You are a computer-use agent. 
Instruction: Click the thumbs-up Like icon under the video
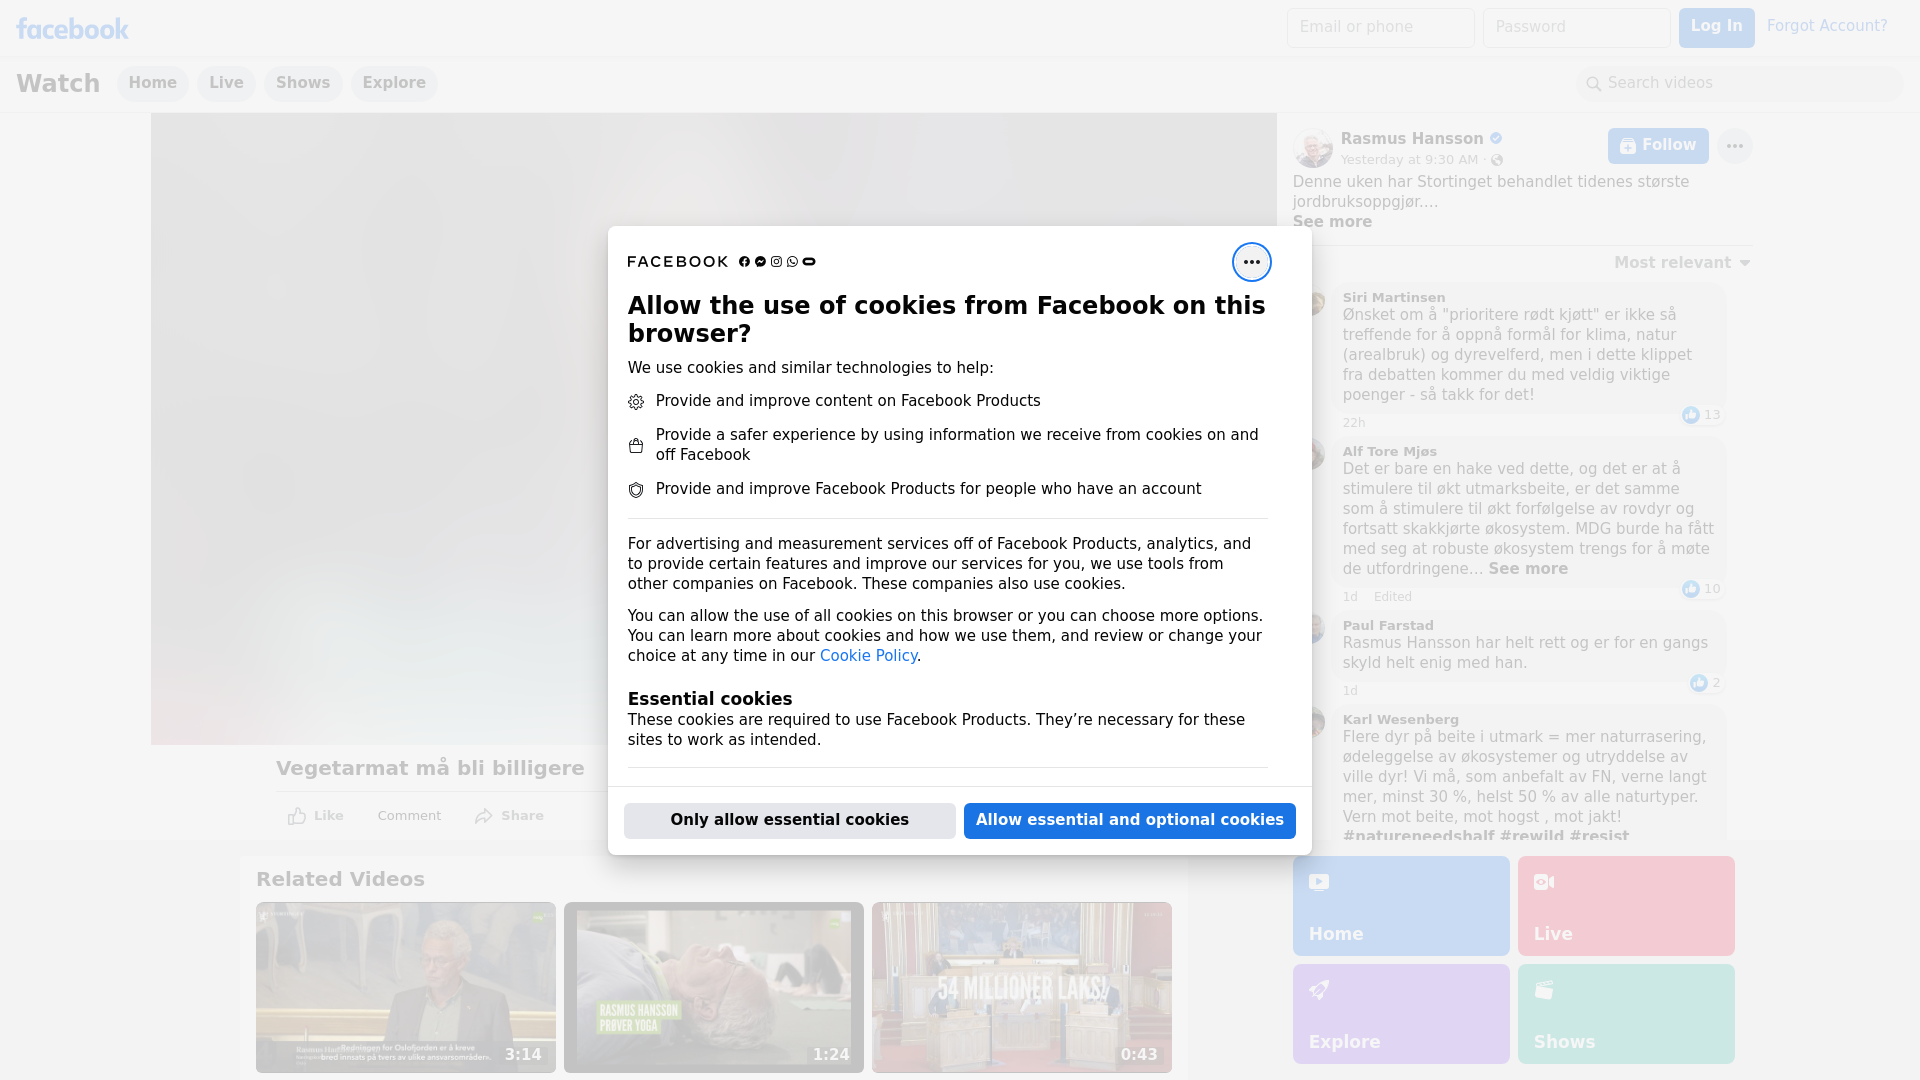(297, 816)
